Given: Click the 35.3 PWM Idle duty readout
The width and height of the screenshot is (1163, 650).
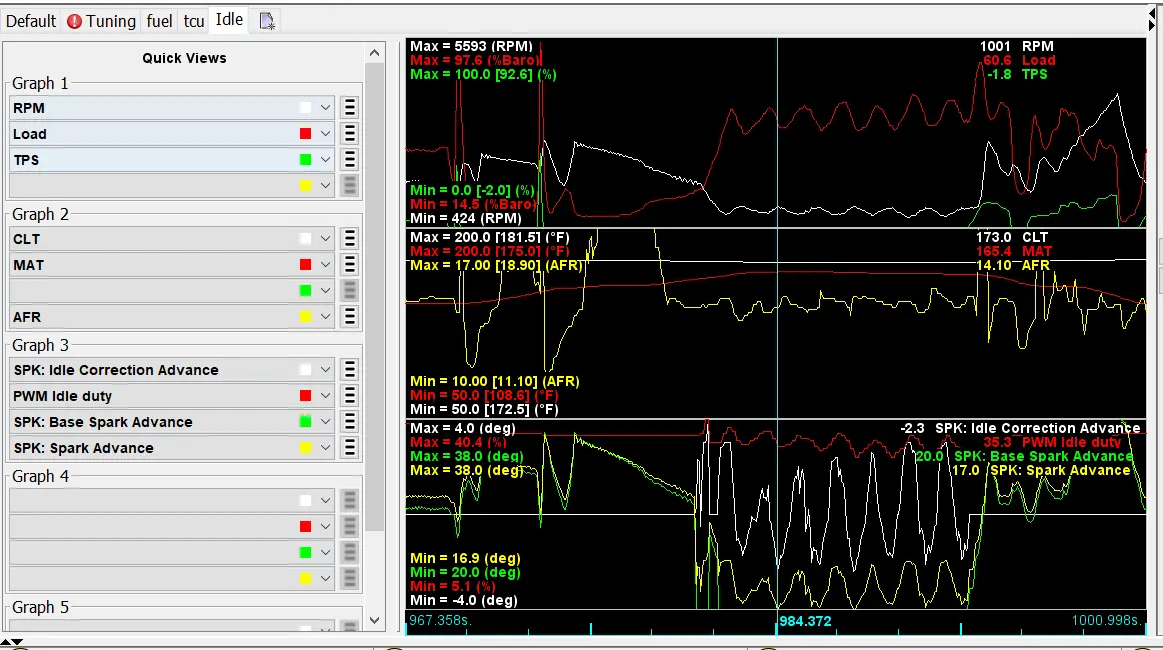Looking at the screenshot, I should (1051, 442).
